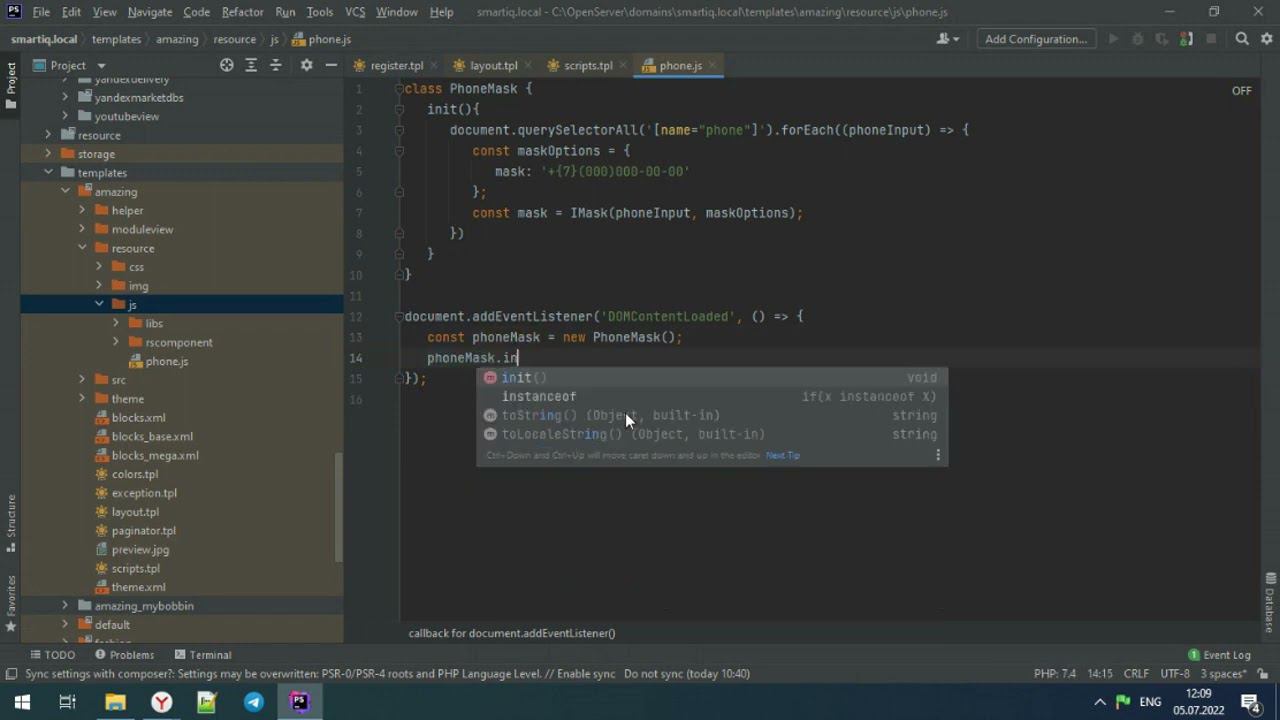Click the Expand All icon in Project toolbar
The width and height of the screenshot is (1280, 720).
coord(251,65)
